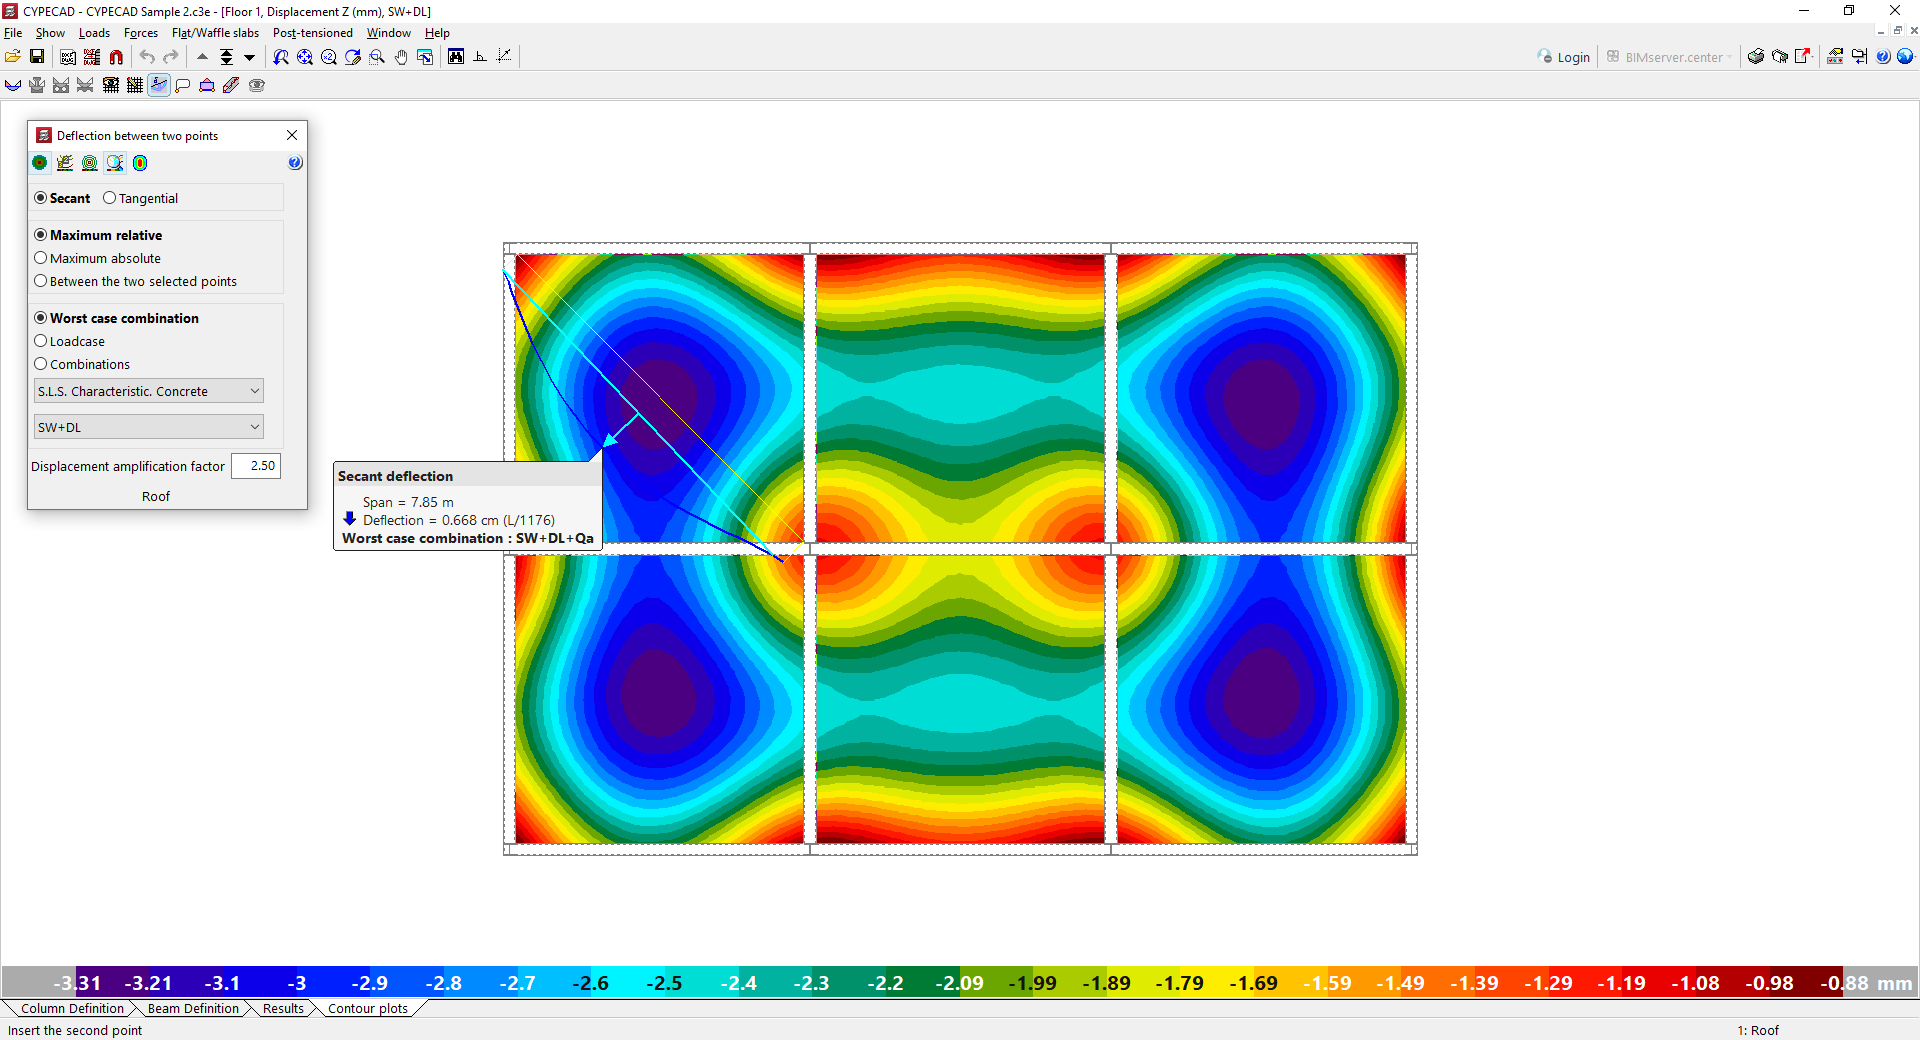The height and width of the screenshot is (1040, 1920).
Task: Expand the SW+DL loadcase dropdown
Action: coord(149,427)
